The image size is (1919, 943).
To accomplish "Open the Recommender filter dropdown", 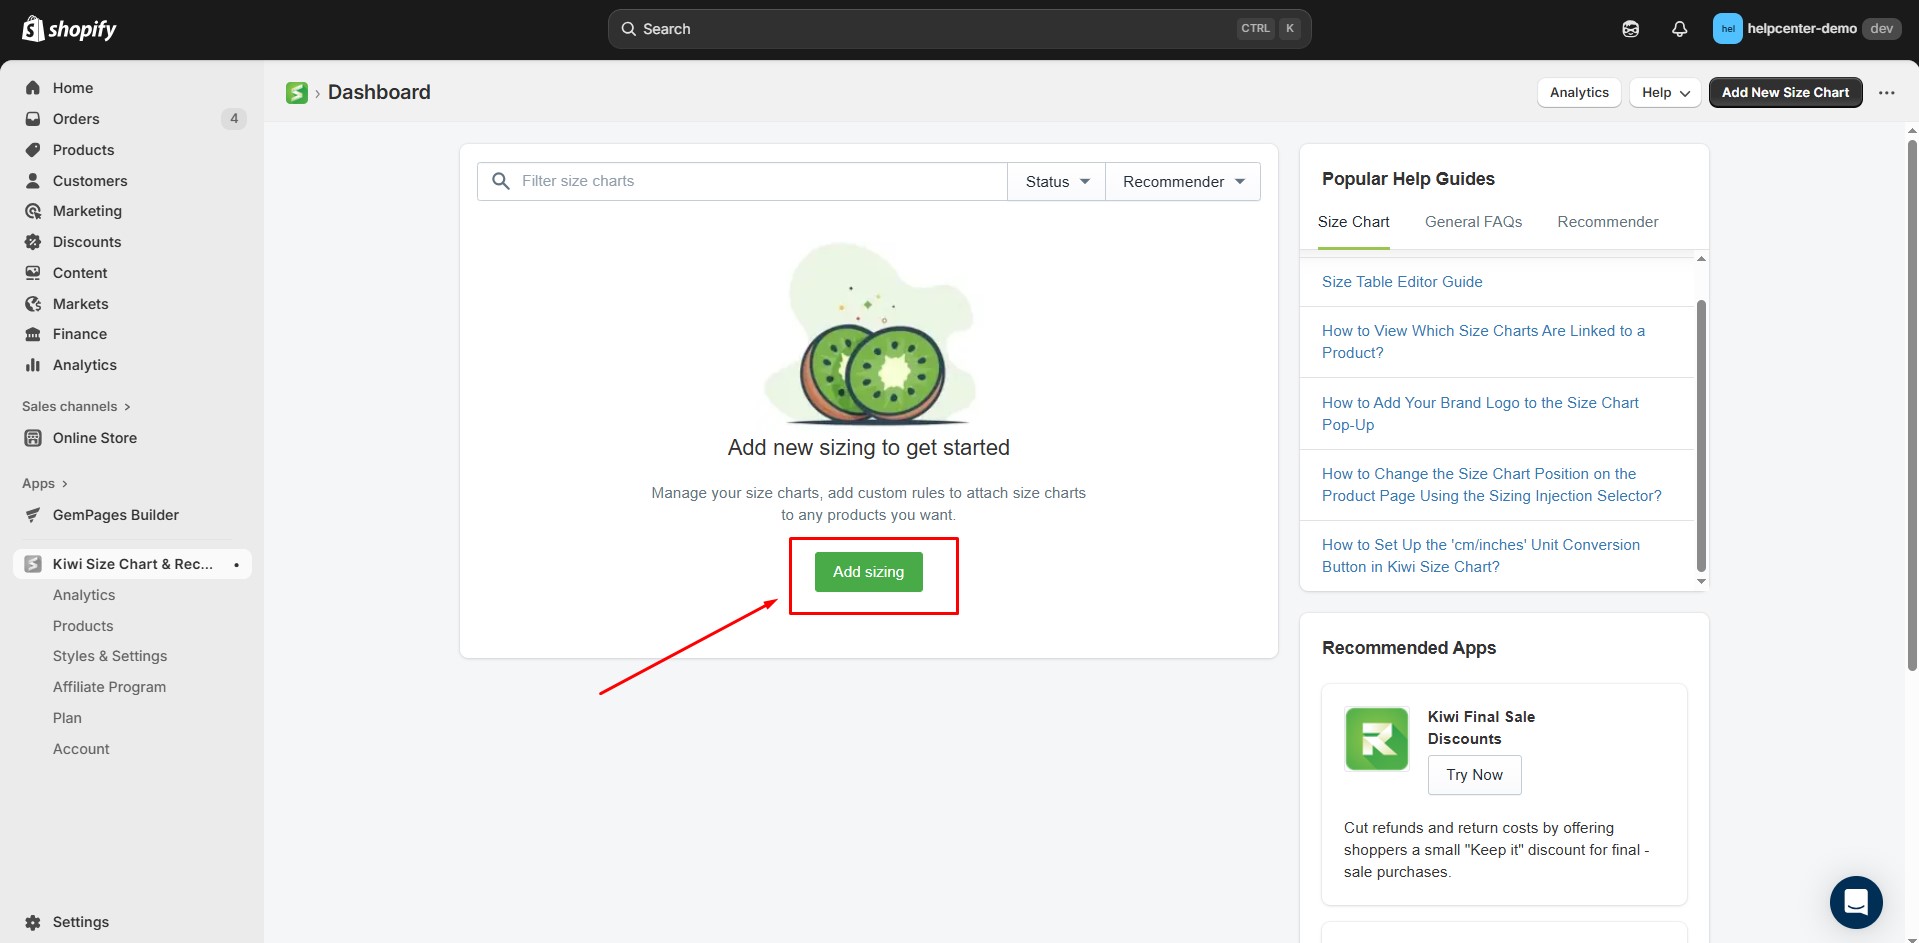I will (x=1183, y=182).
